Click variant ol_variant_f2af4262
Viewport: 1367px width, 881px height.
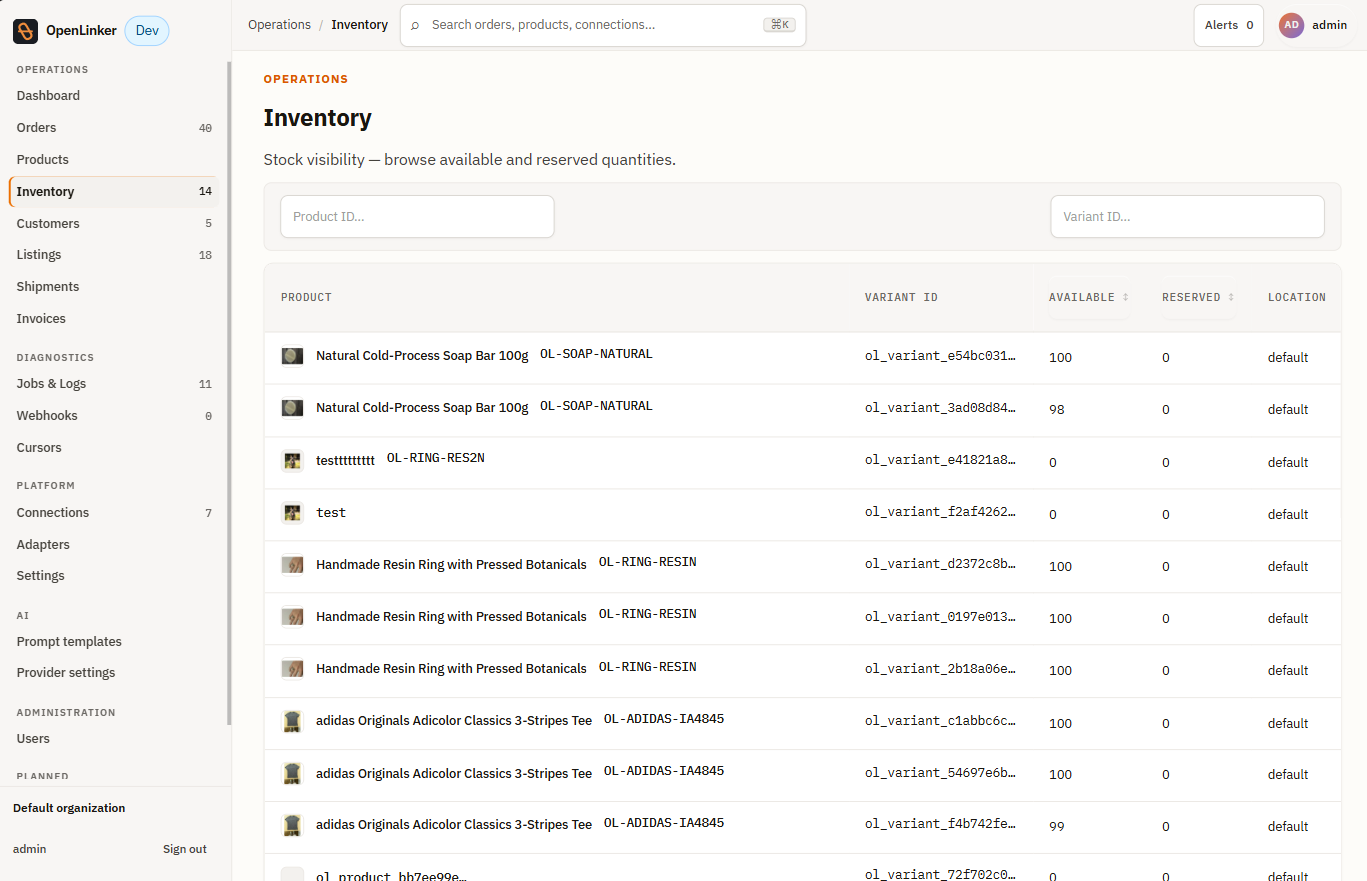click(940, 514)
